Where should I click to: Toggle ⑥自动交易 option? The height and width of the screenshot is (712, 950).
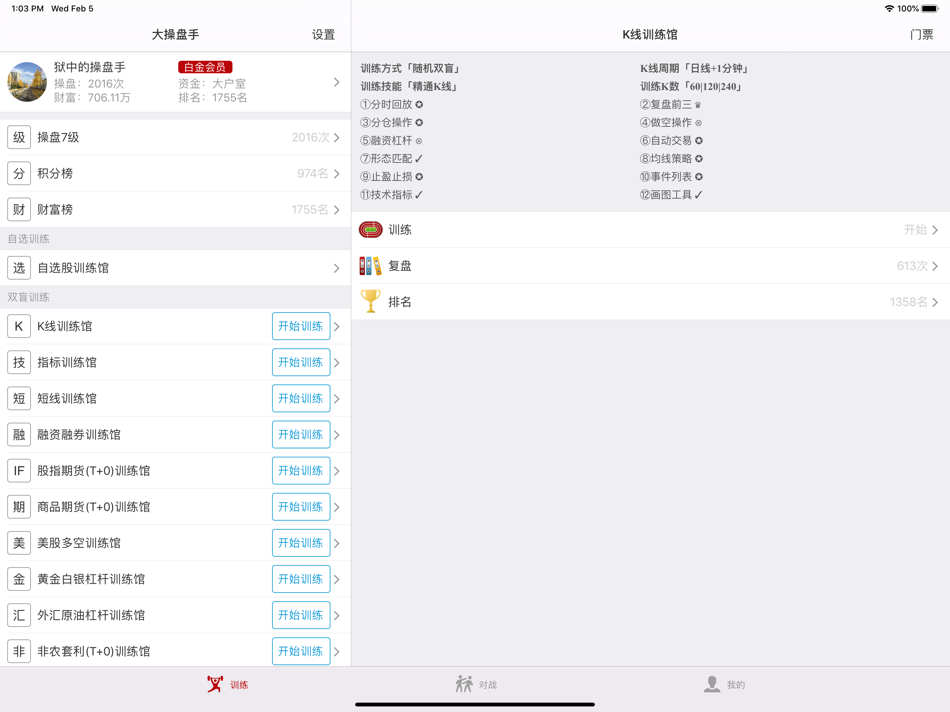[x=671, y=141]
